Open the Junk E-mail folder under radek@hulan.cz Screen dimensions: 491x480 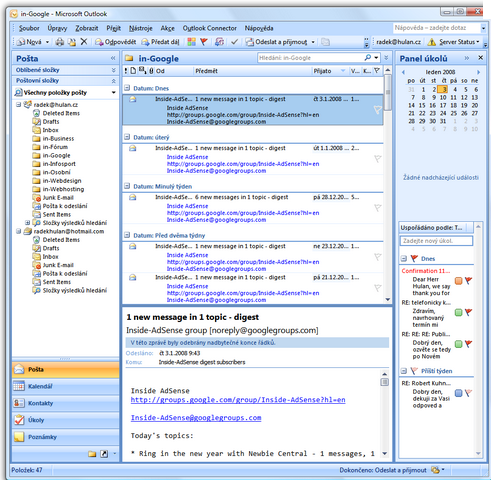[58, 198]
